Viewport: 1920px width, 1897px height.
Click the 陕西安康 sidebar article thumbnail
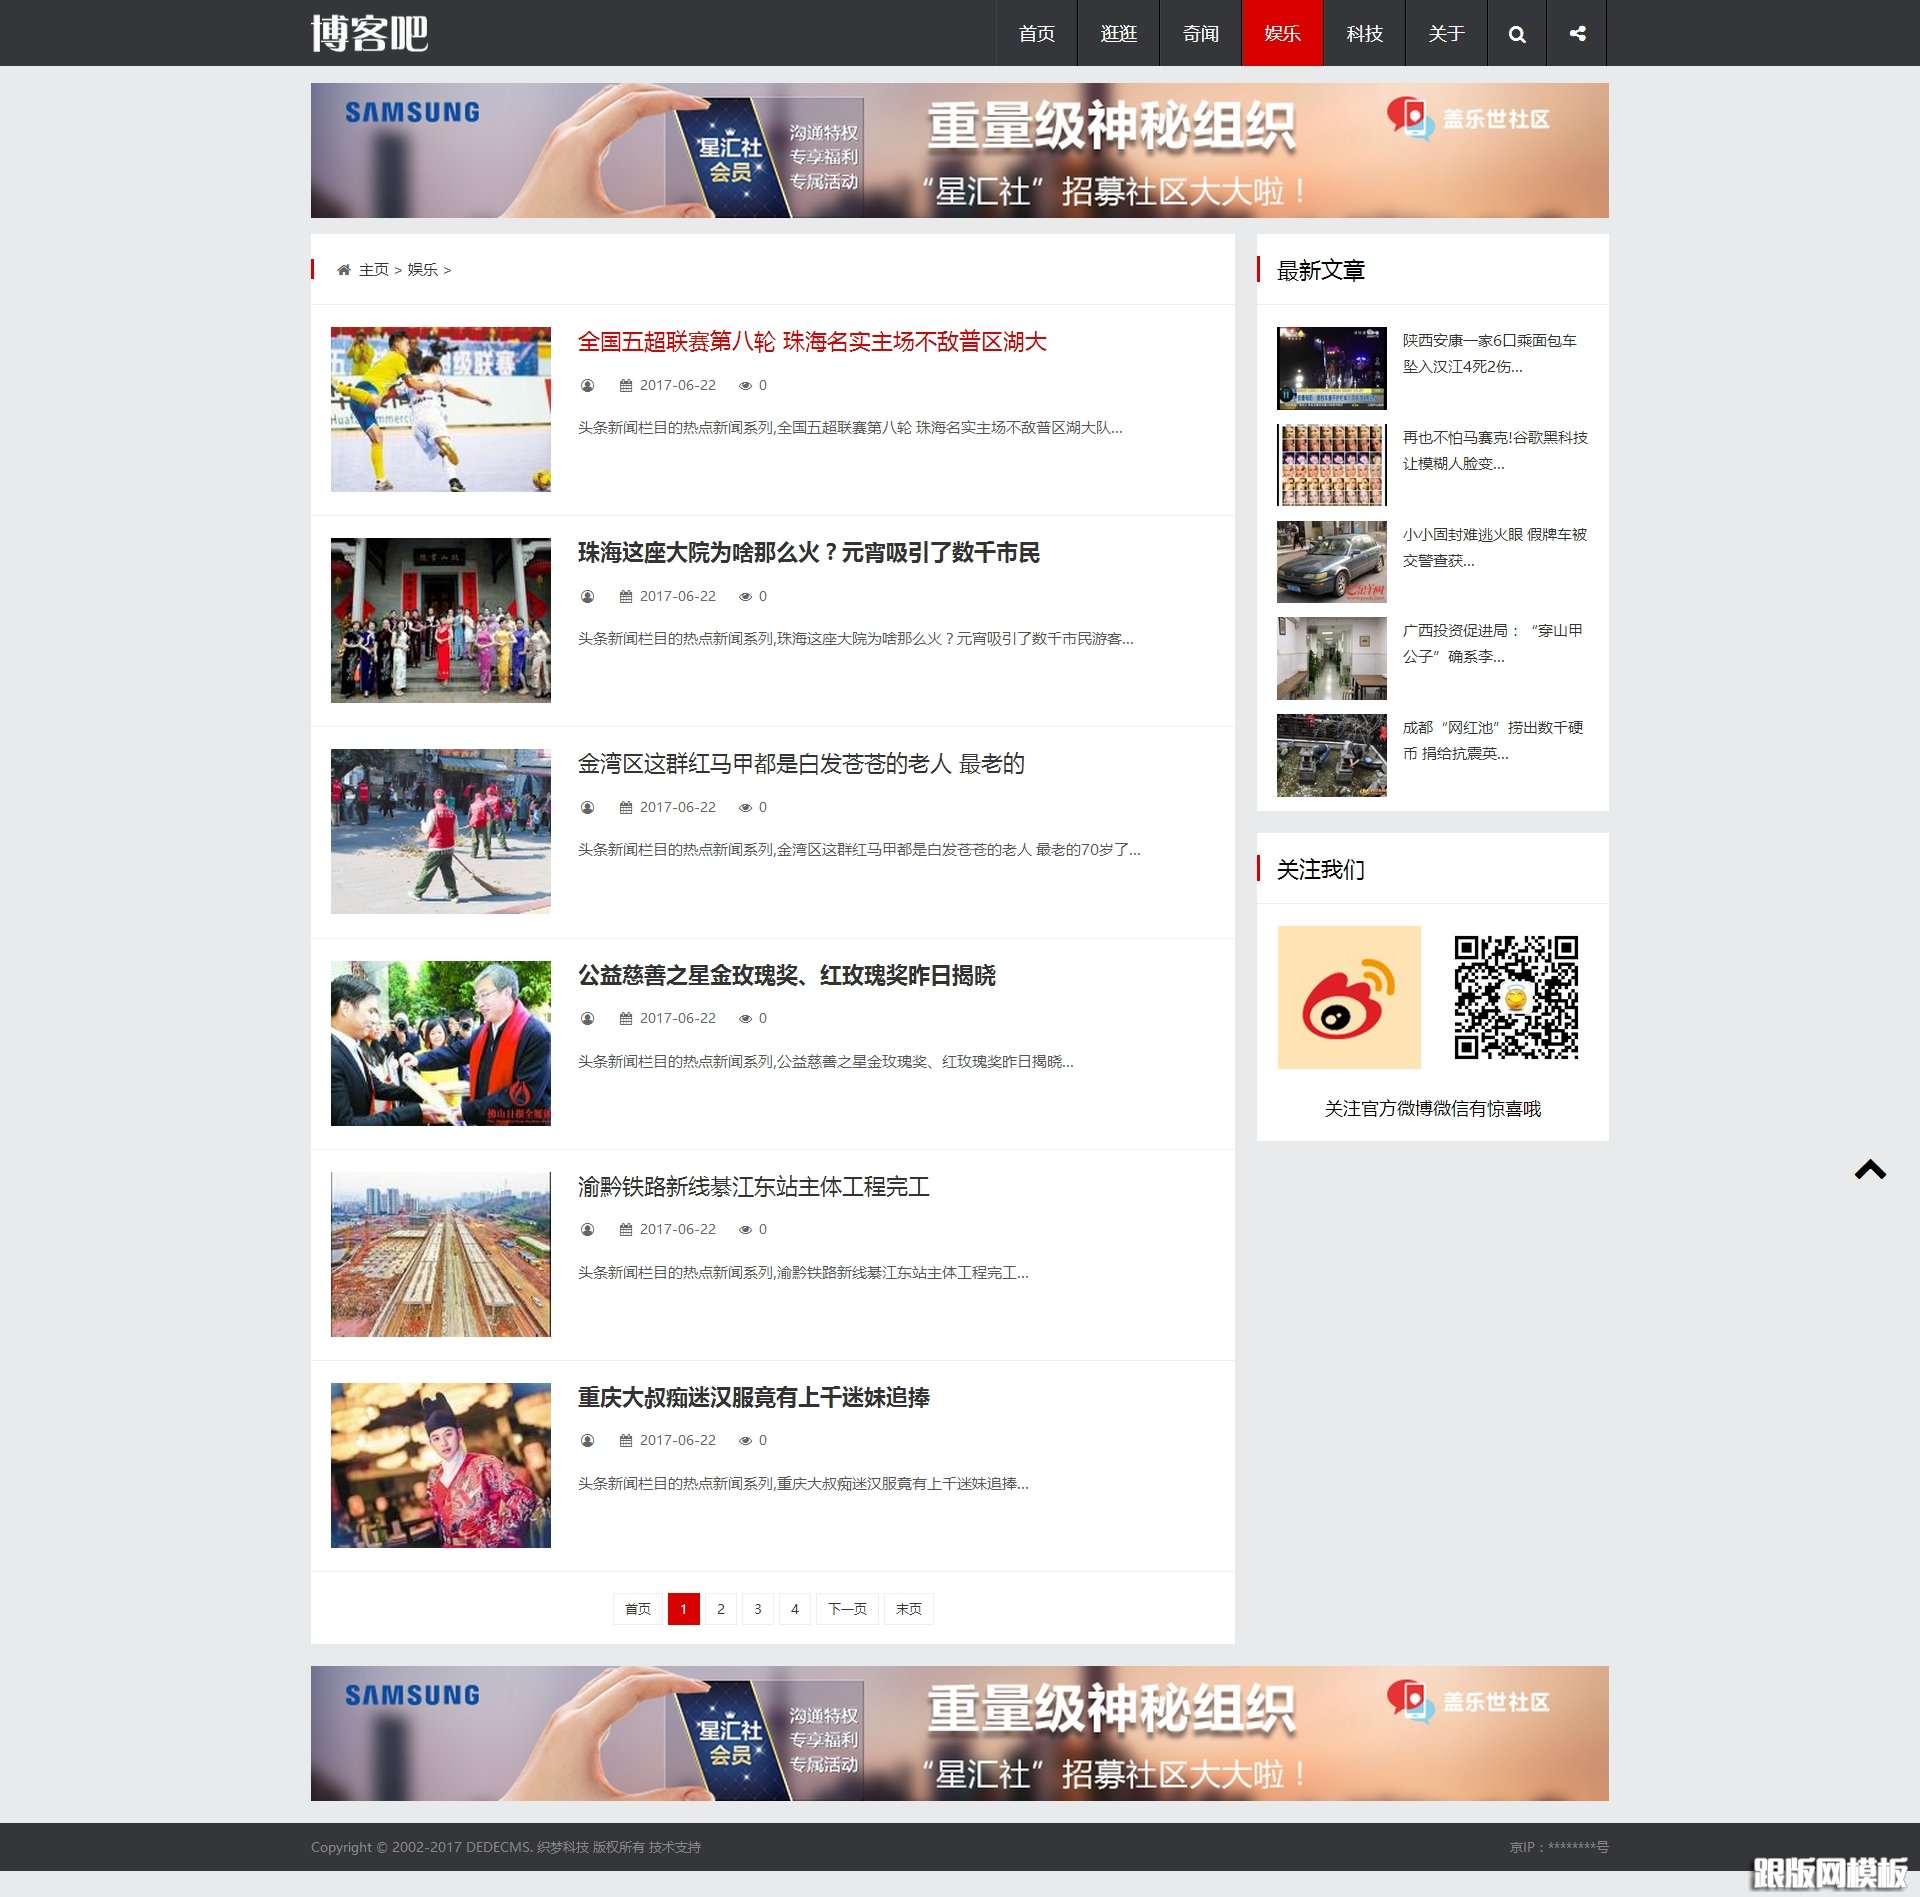(1330, 367)
